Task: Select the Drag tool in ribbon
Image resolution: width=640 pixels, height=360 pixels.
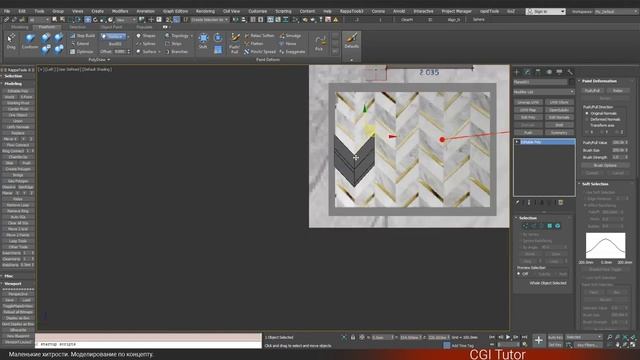Action: click(11, 42)
